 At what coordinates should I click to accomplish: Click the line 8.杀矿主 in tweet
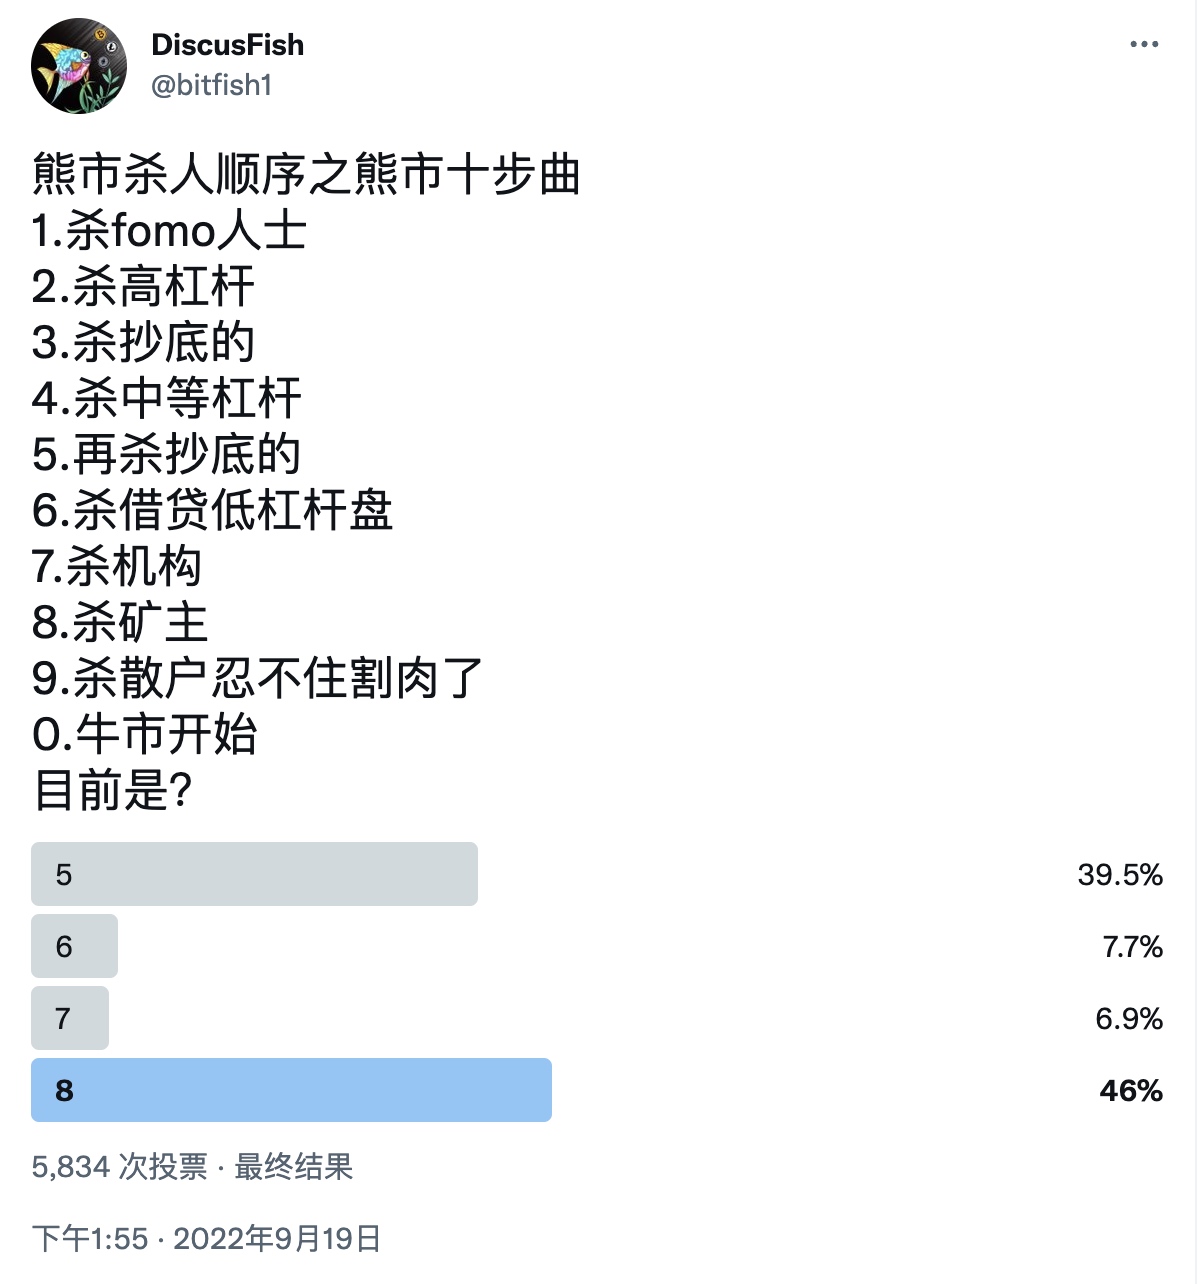[x=120, y=622]
